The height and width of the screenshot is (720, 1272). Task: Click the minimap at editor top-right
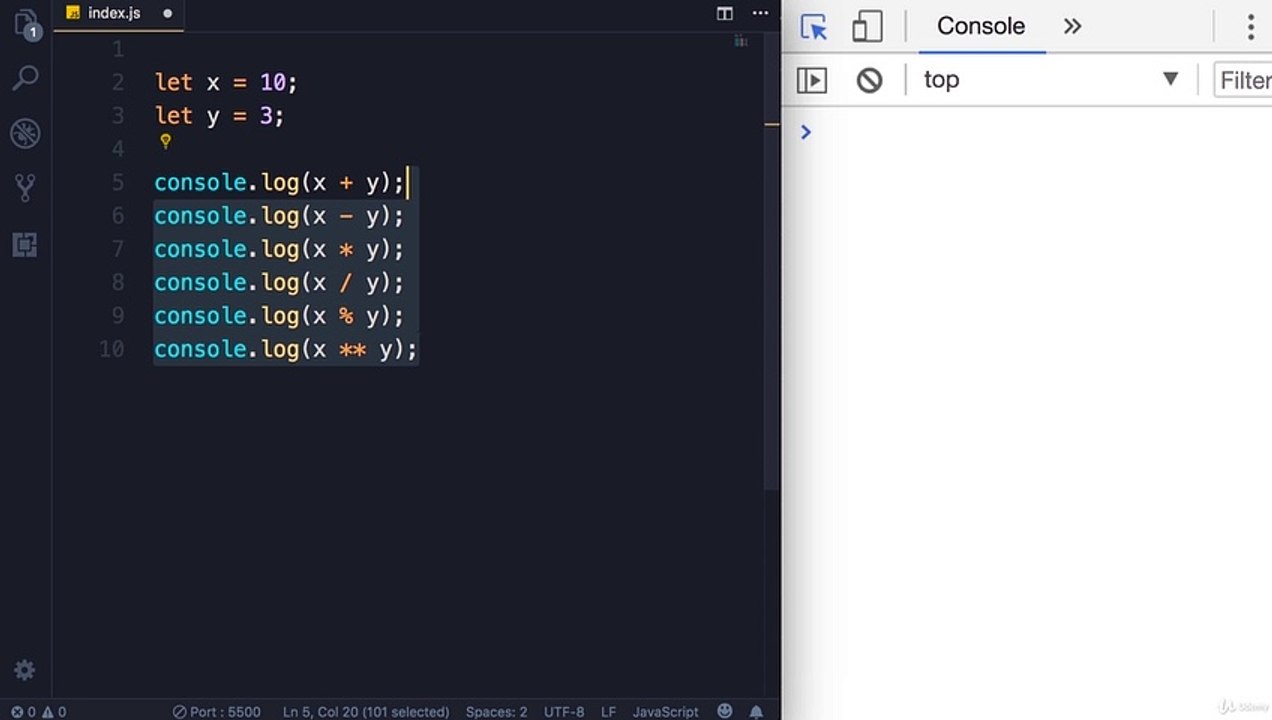741,42
